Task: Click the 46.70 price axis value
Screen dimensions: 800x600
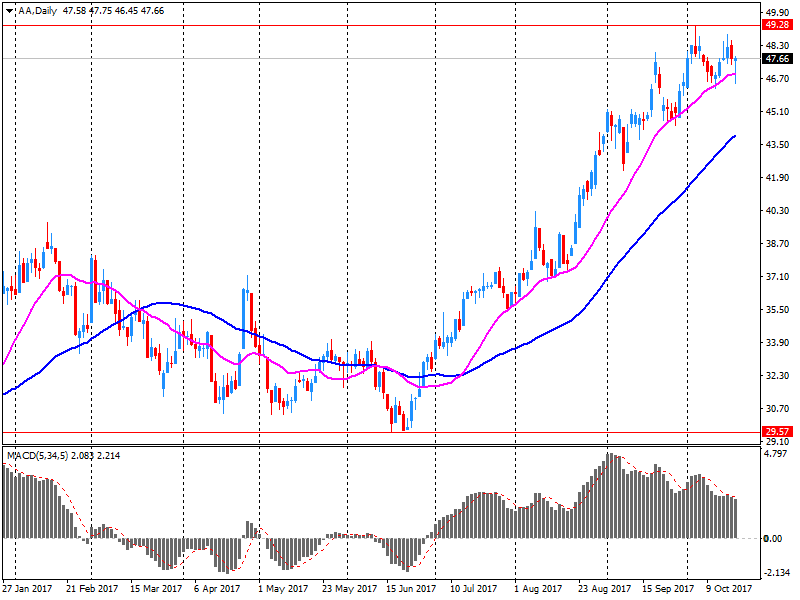Action: (x=778, y=79)
